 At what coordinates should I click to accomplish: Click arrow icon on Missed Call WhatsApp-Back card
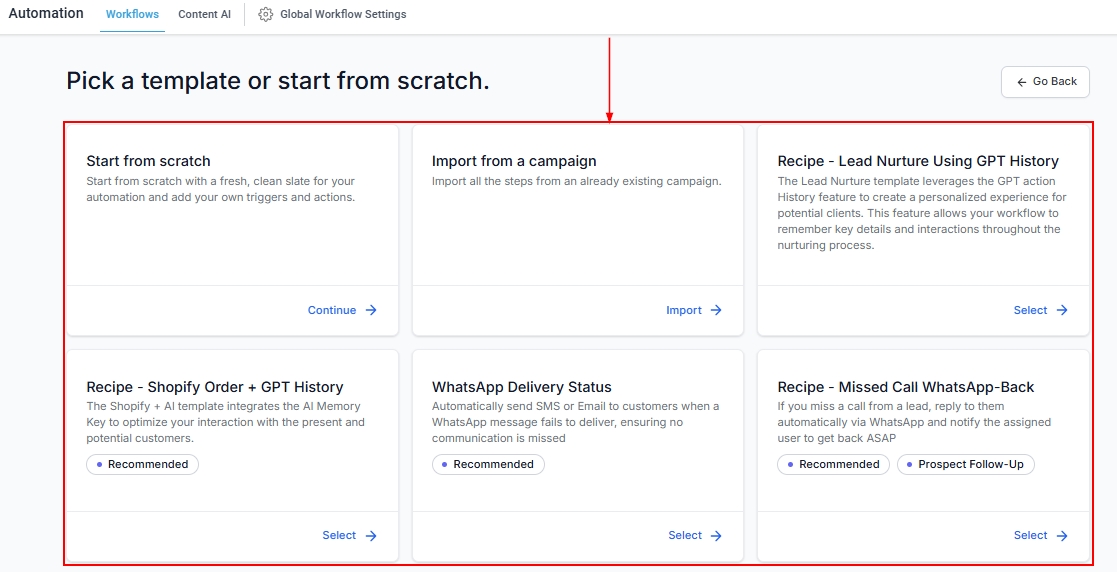1062,536
